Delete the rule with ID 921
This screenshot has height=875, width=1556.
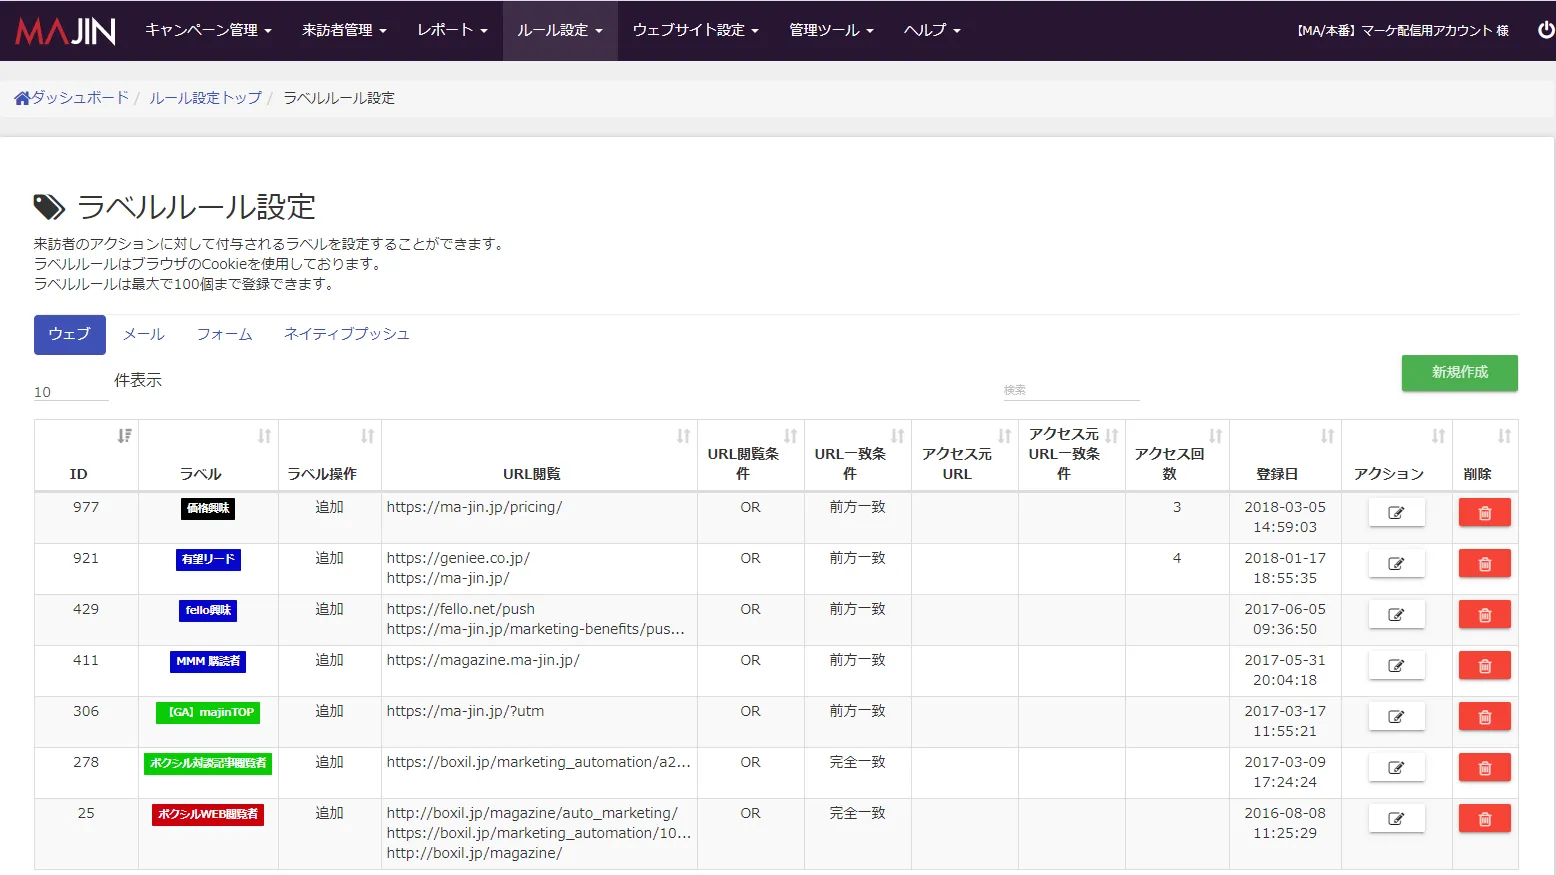tap(1485, 564)
